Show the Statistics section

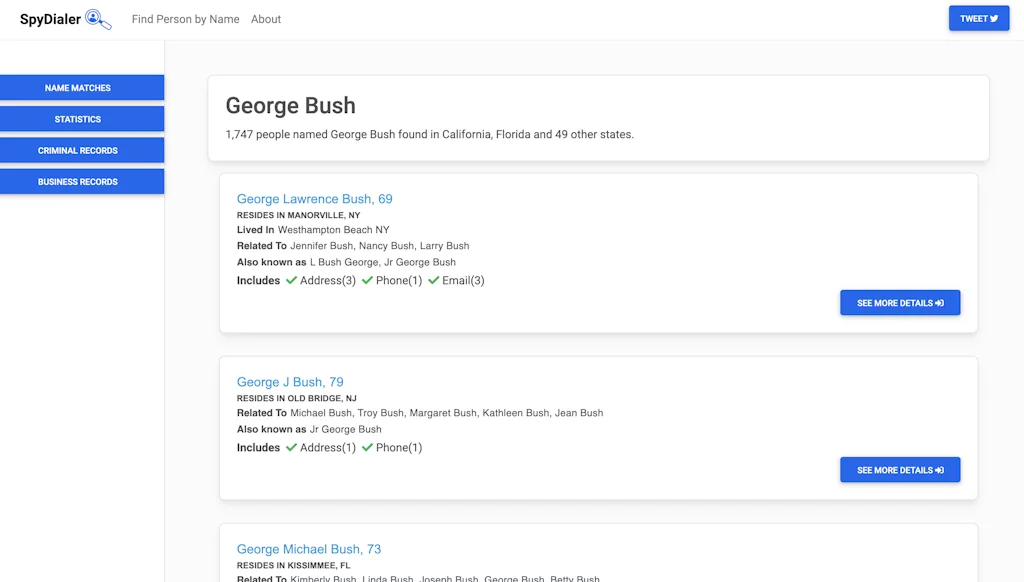click(x=78, y=119)
